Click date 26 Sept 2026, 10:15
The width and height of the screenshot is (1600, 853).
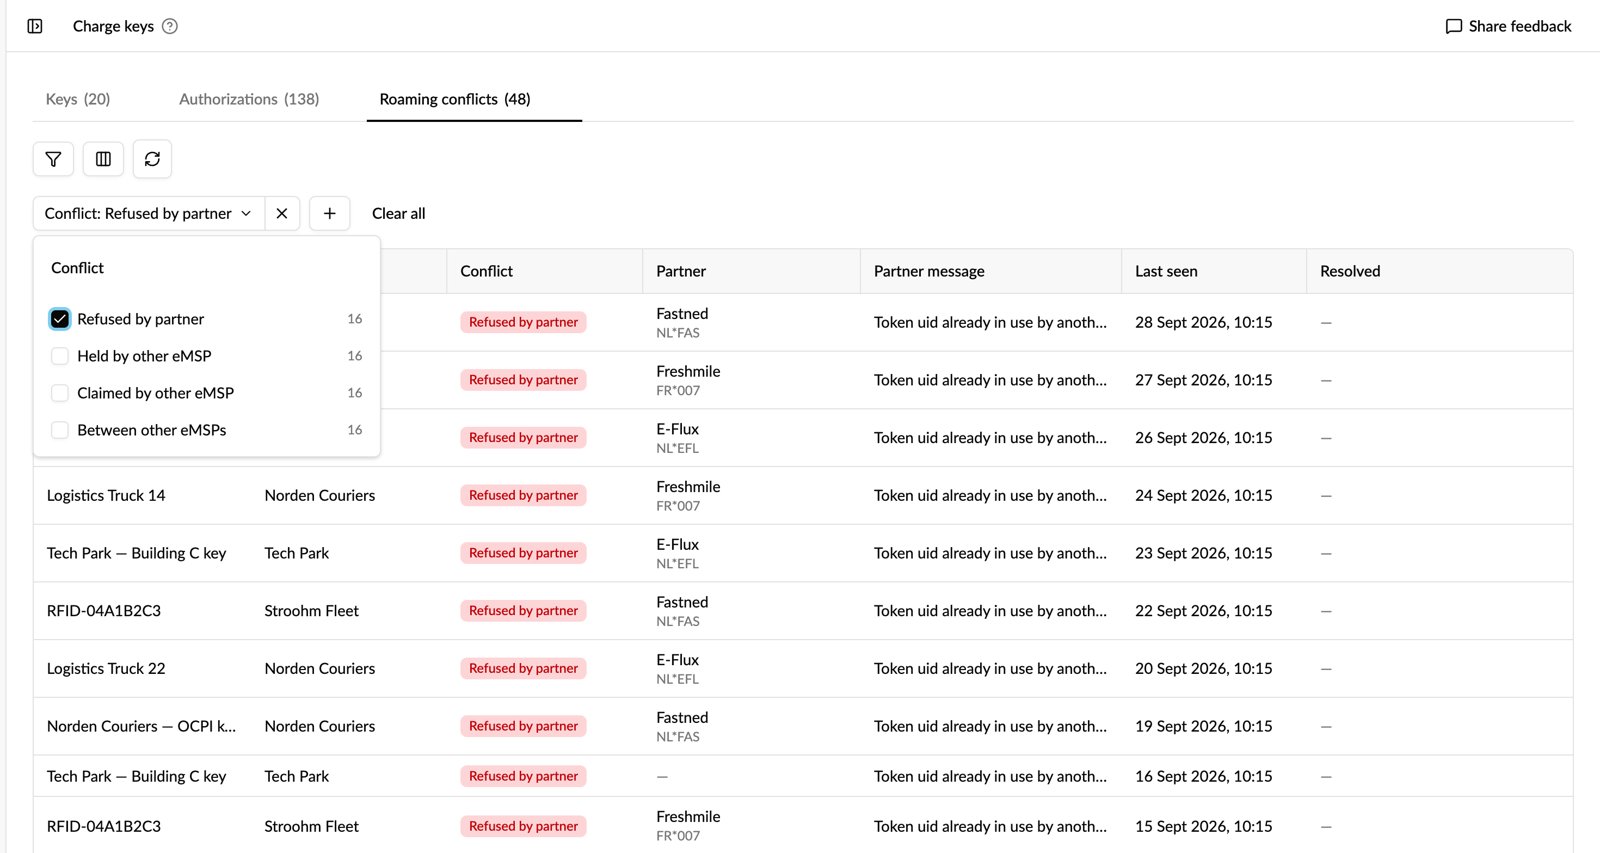pos(1204,438)
